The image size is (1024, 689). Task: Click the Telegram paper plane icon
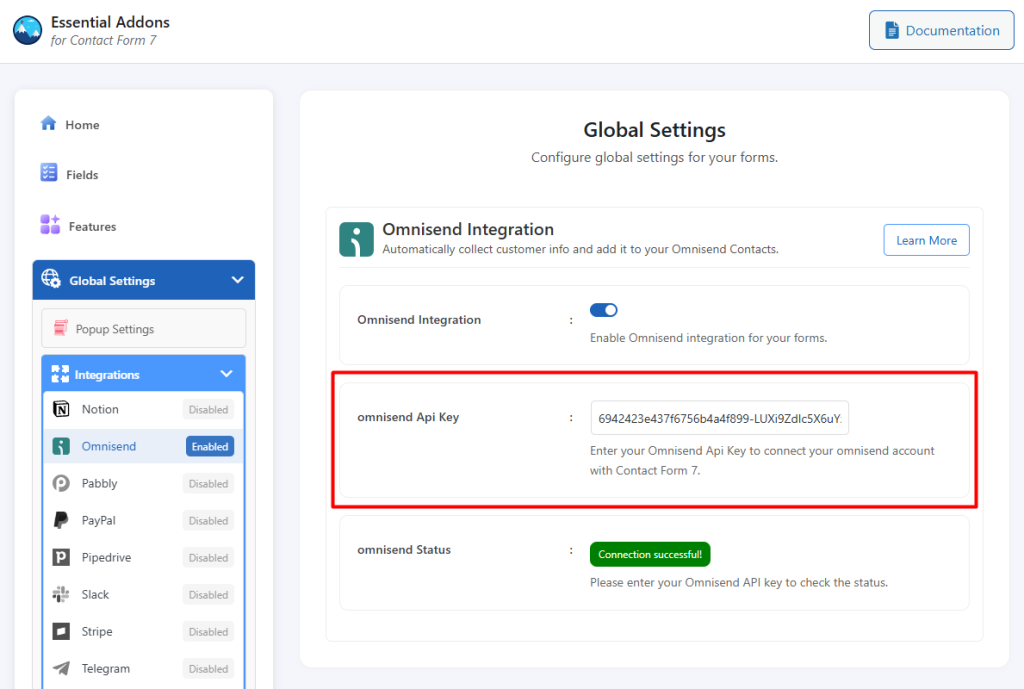(61, 668)
